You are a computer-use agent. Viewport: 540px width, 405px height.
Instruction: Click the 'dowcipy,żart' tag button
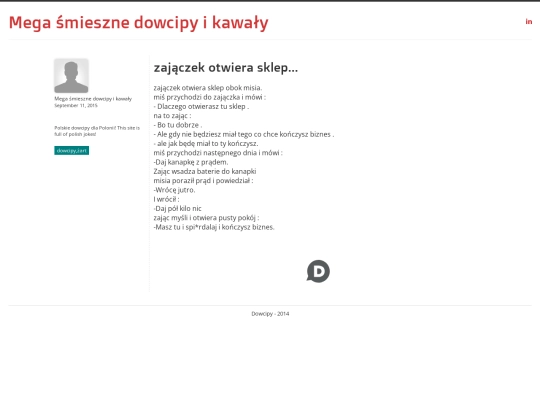(x=72, y=150)
